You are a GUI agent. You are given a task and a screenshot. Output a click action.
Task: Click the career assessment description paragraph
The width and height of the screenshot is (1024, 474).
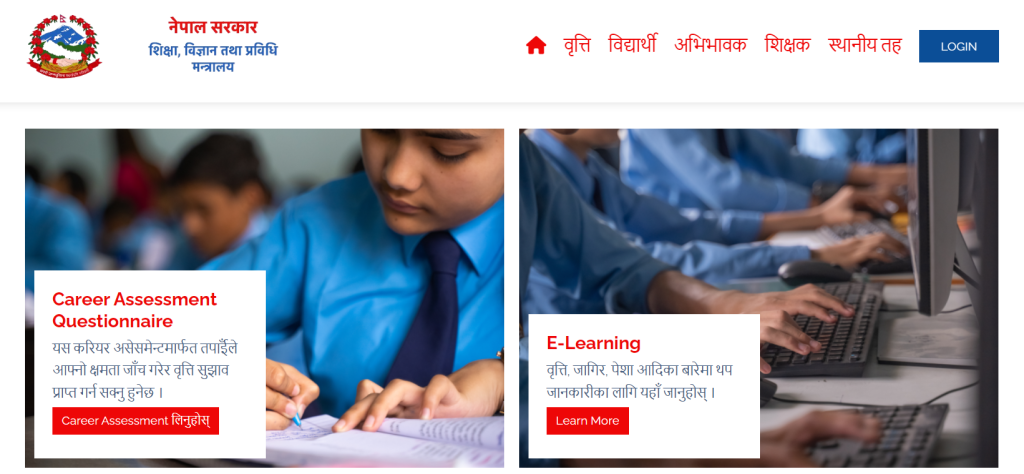(140, 370)
